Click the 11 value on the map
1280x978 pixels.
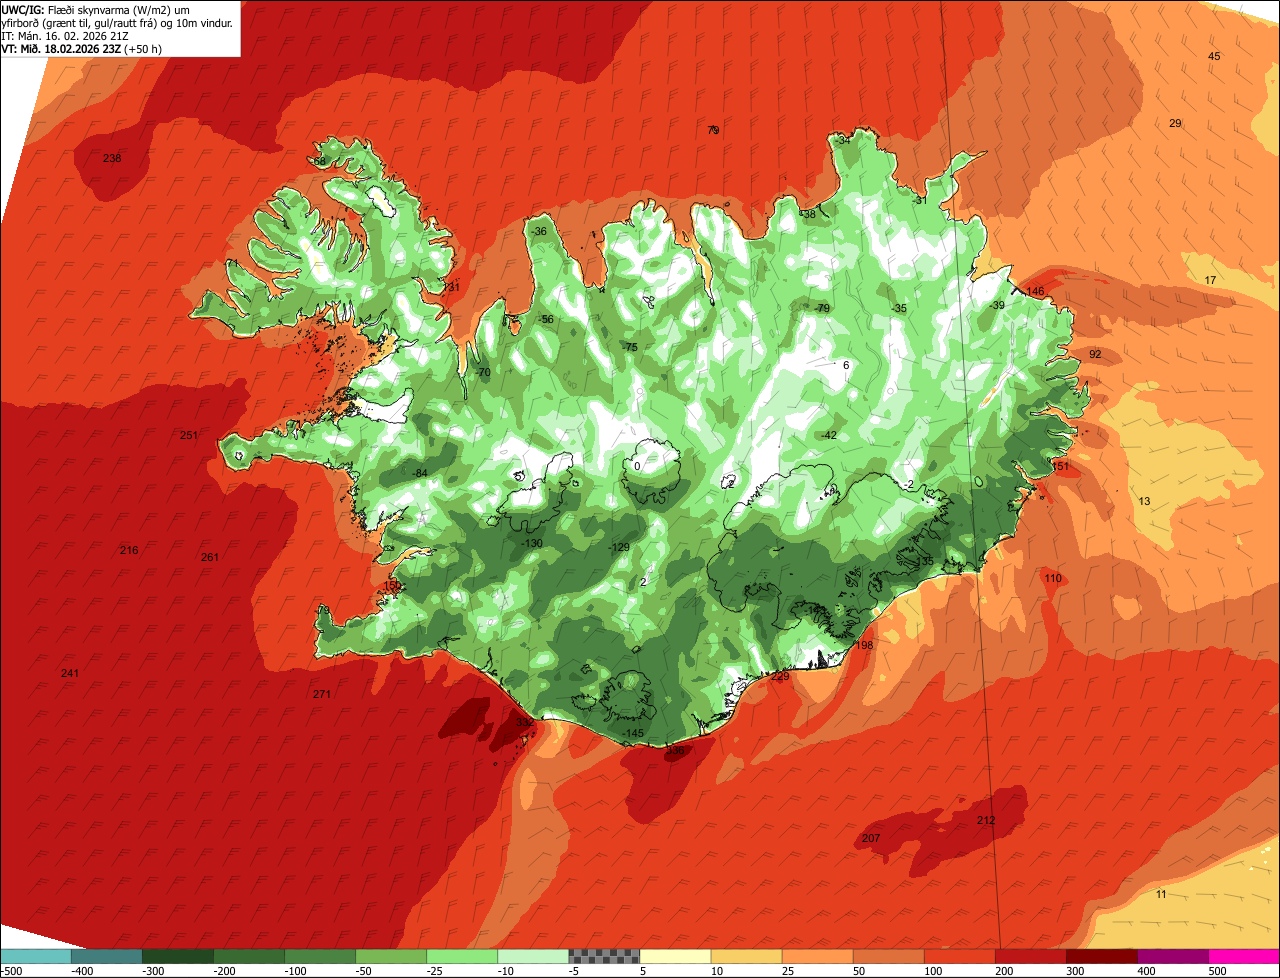click(x=1161, y=895)
